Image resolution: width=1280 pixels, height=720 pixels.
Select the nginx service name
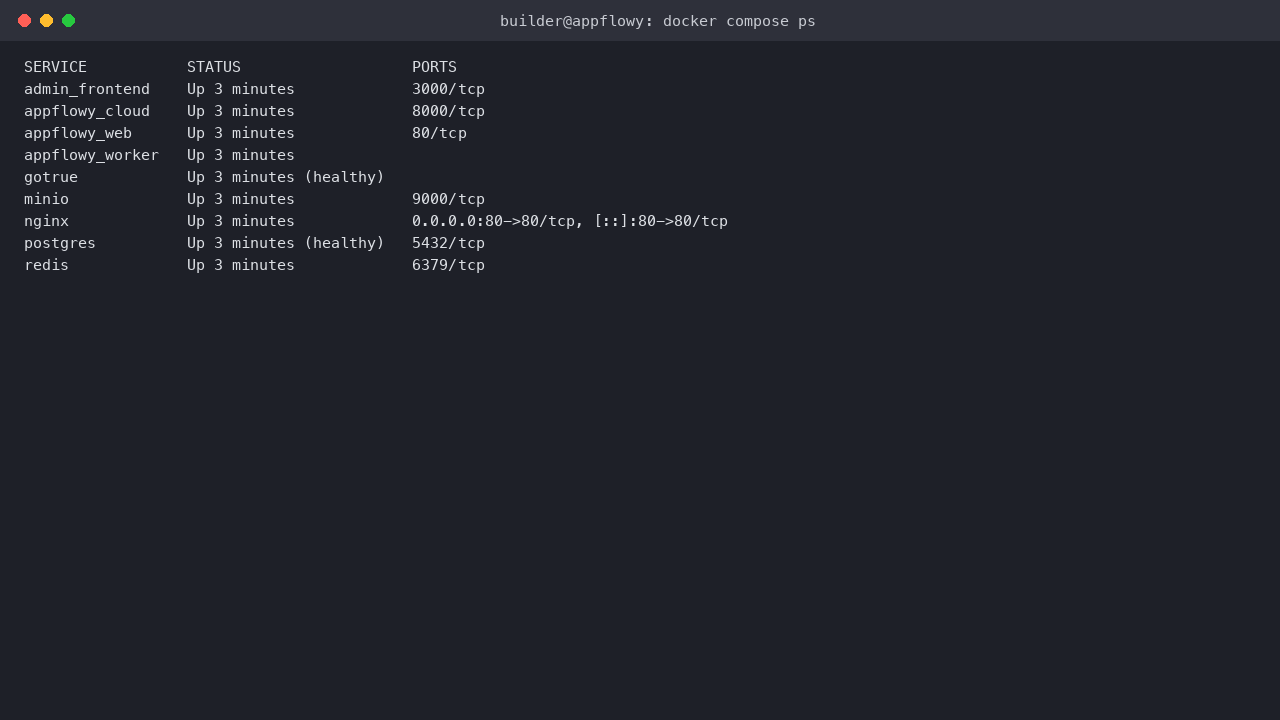(46, 221)
